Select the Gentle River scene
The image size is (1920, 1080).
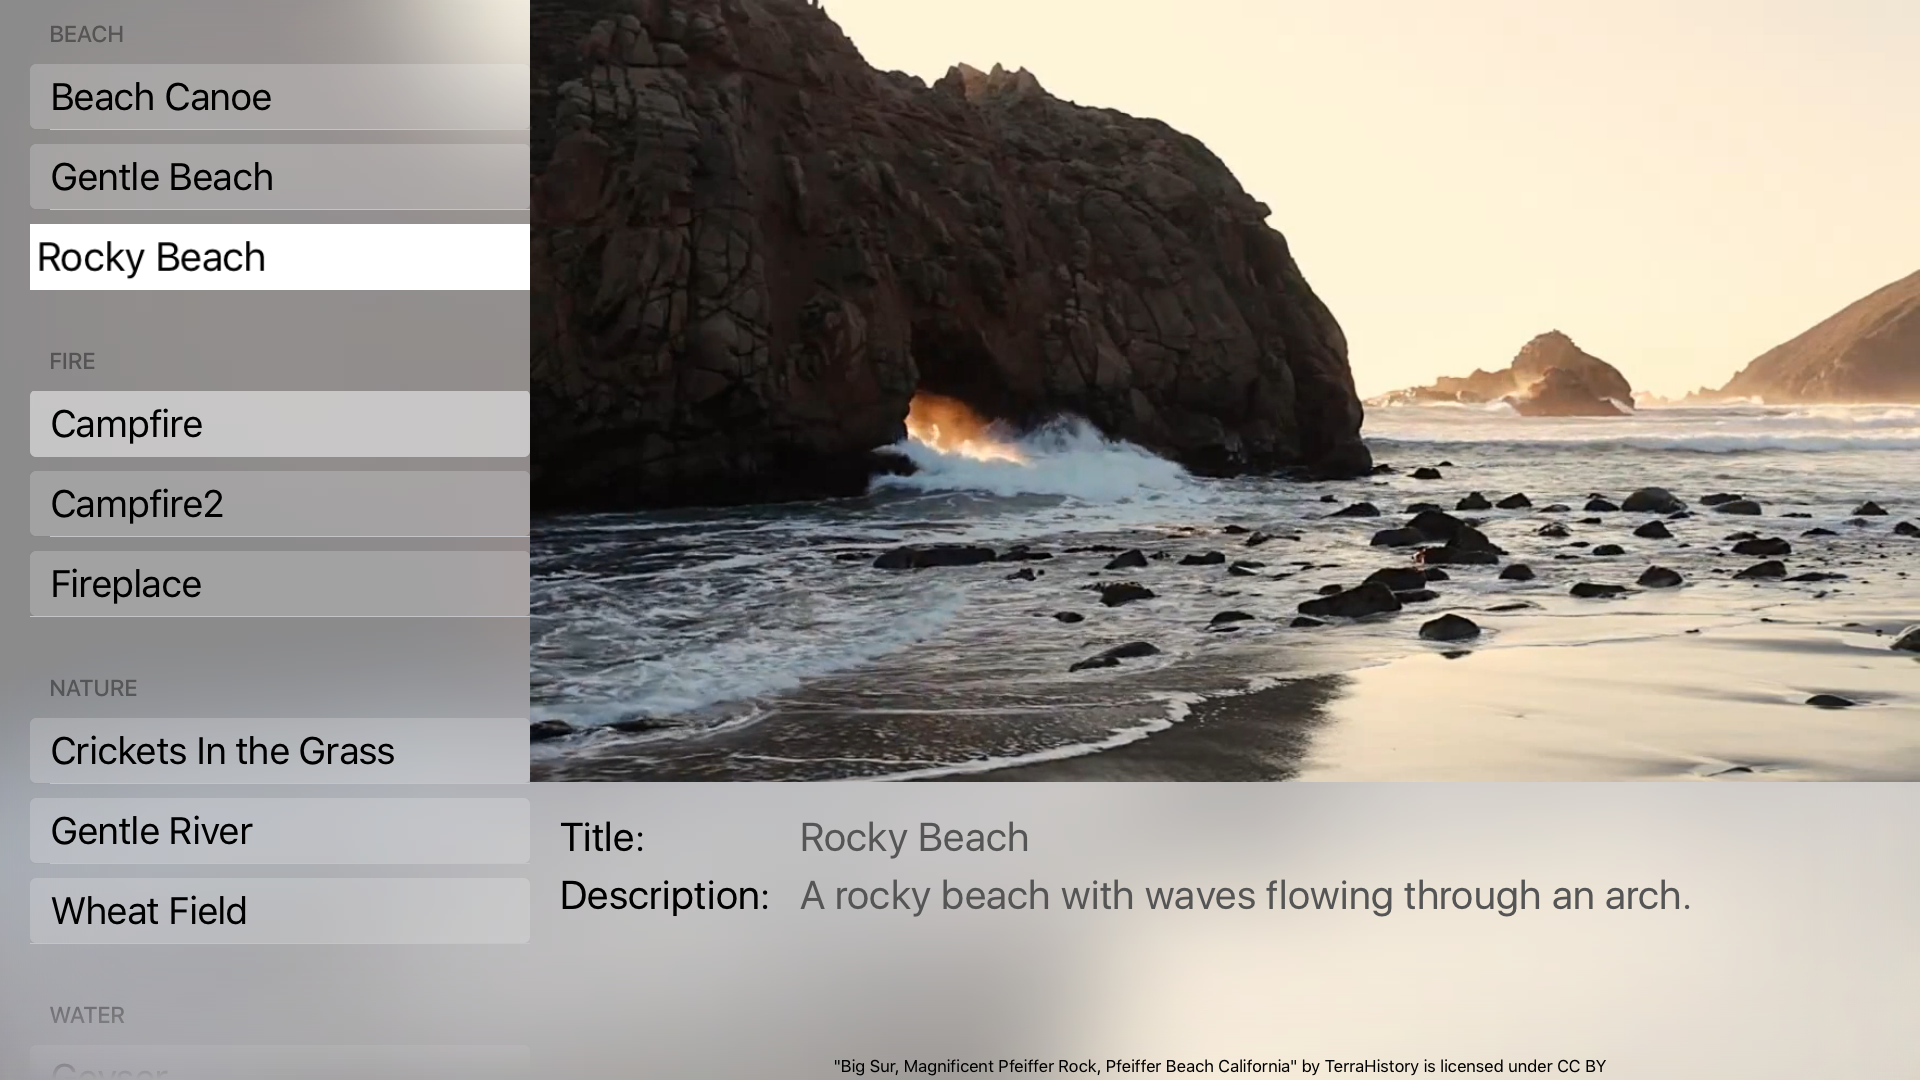coord(280,831)
